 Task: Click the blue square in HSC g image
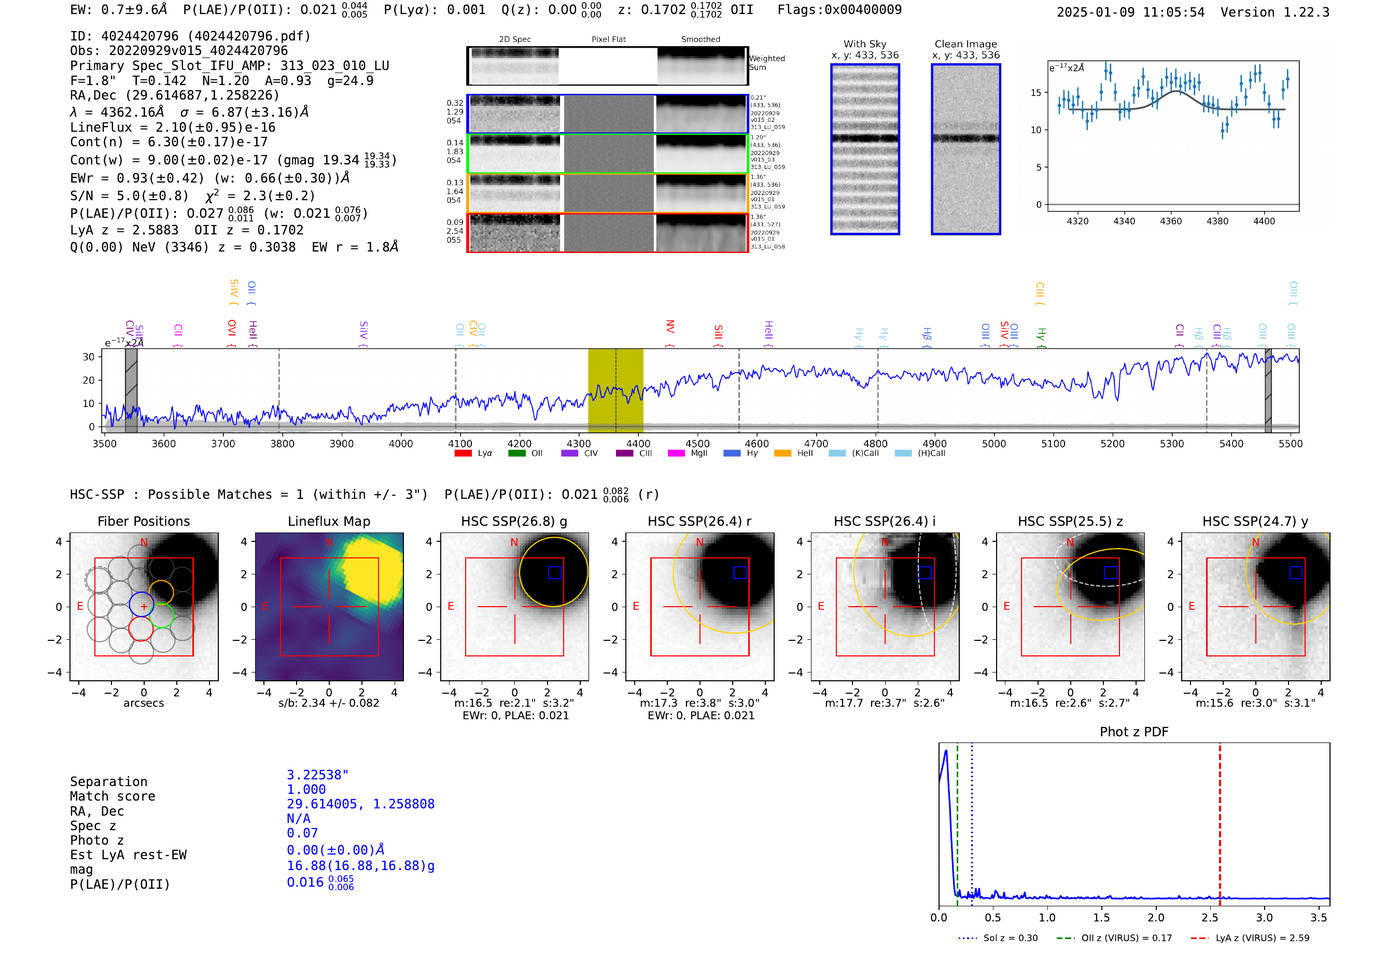tap(555, 572)
